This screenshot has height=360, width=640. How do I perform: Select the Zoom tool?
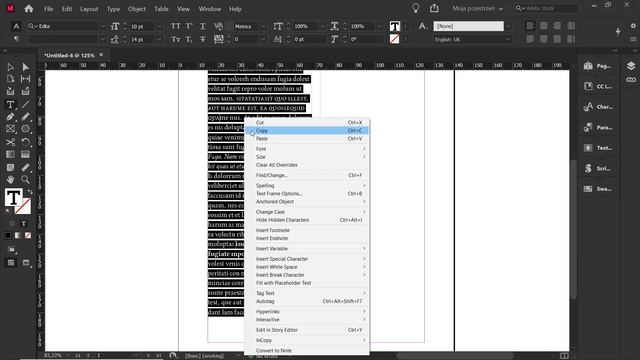click(x=25, y=179)
